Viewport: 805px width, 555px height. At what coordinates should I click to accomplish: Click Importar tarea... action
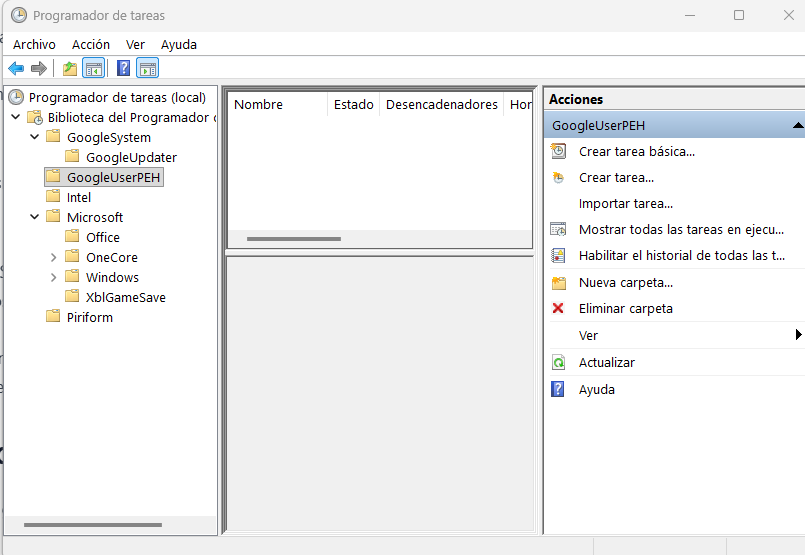(x=626, y=204)
